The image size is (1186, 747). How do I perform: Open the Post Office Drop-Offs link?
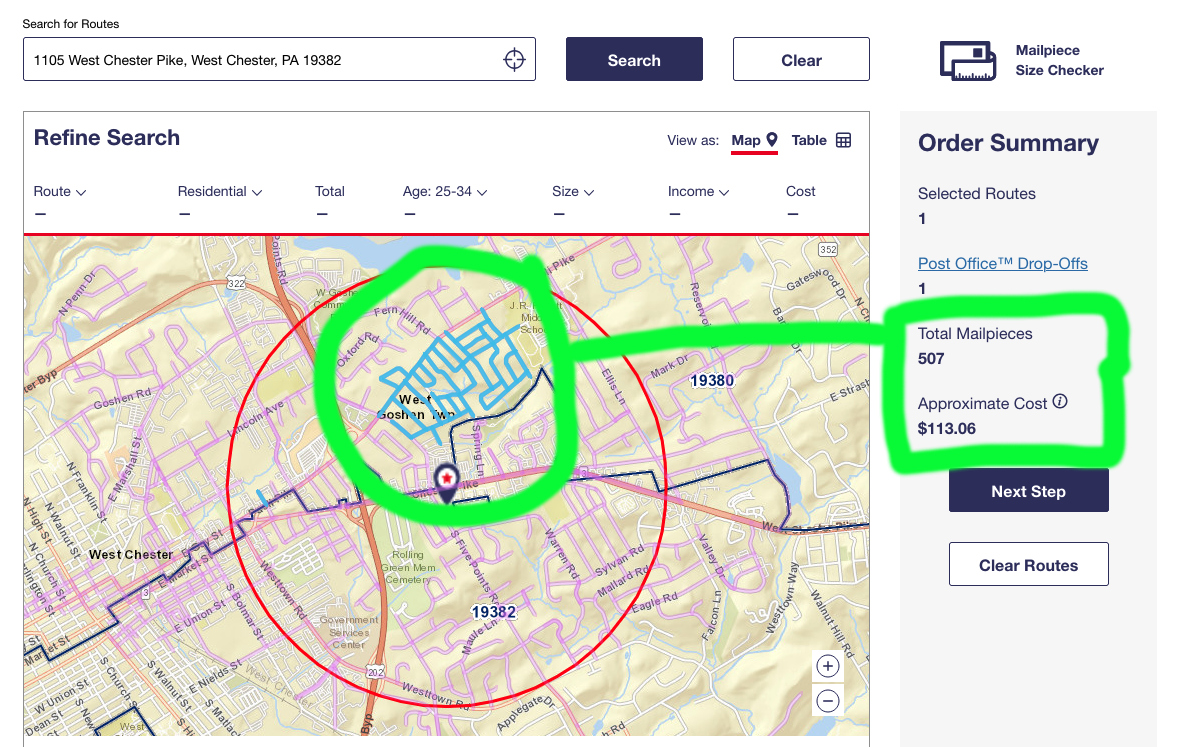[1002, 264]
